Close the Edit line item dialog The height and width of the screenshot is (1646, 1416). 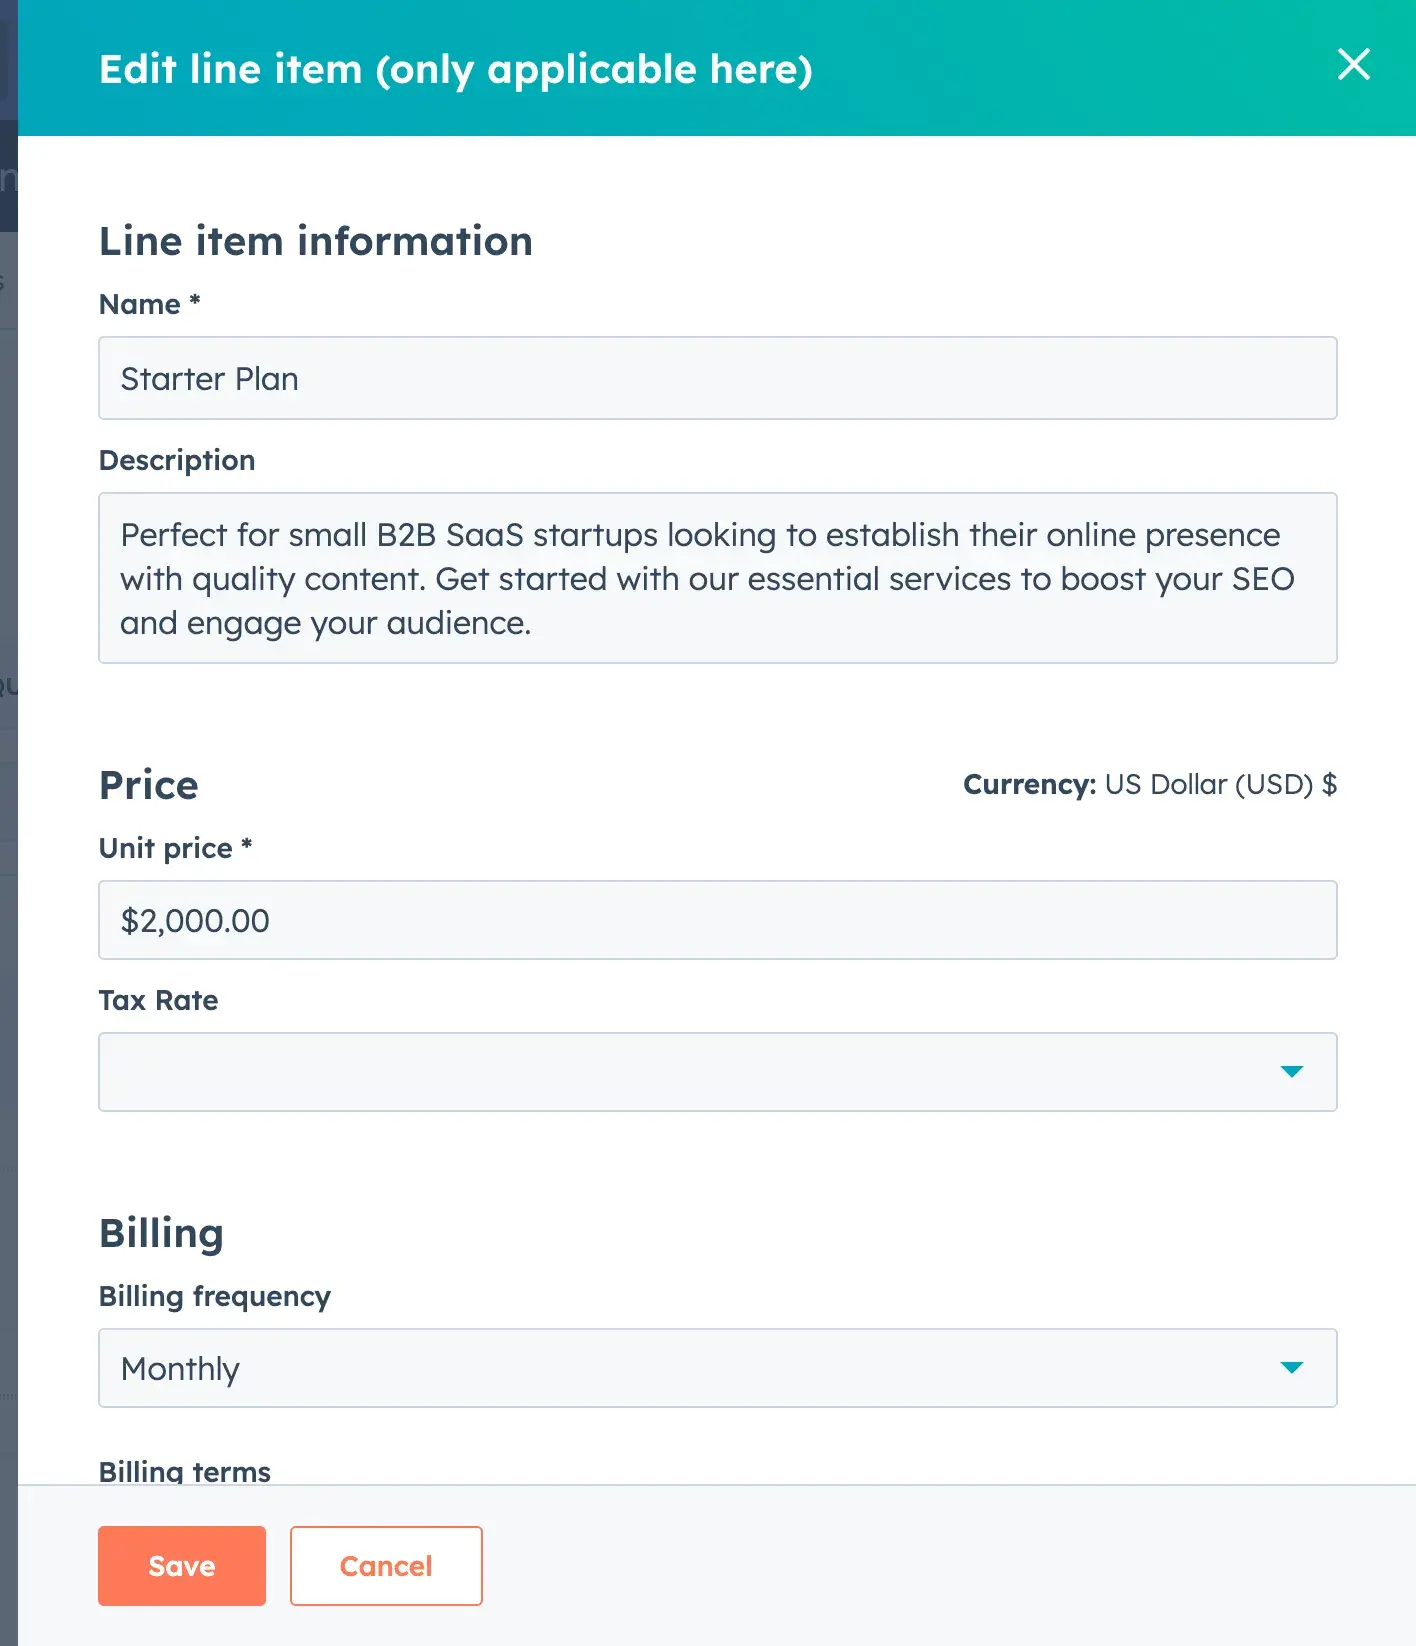coord(1353,65)
